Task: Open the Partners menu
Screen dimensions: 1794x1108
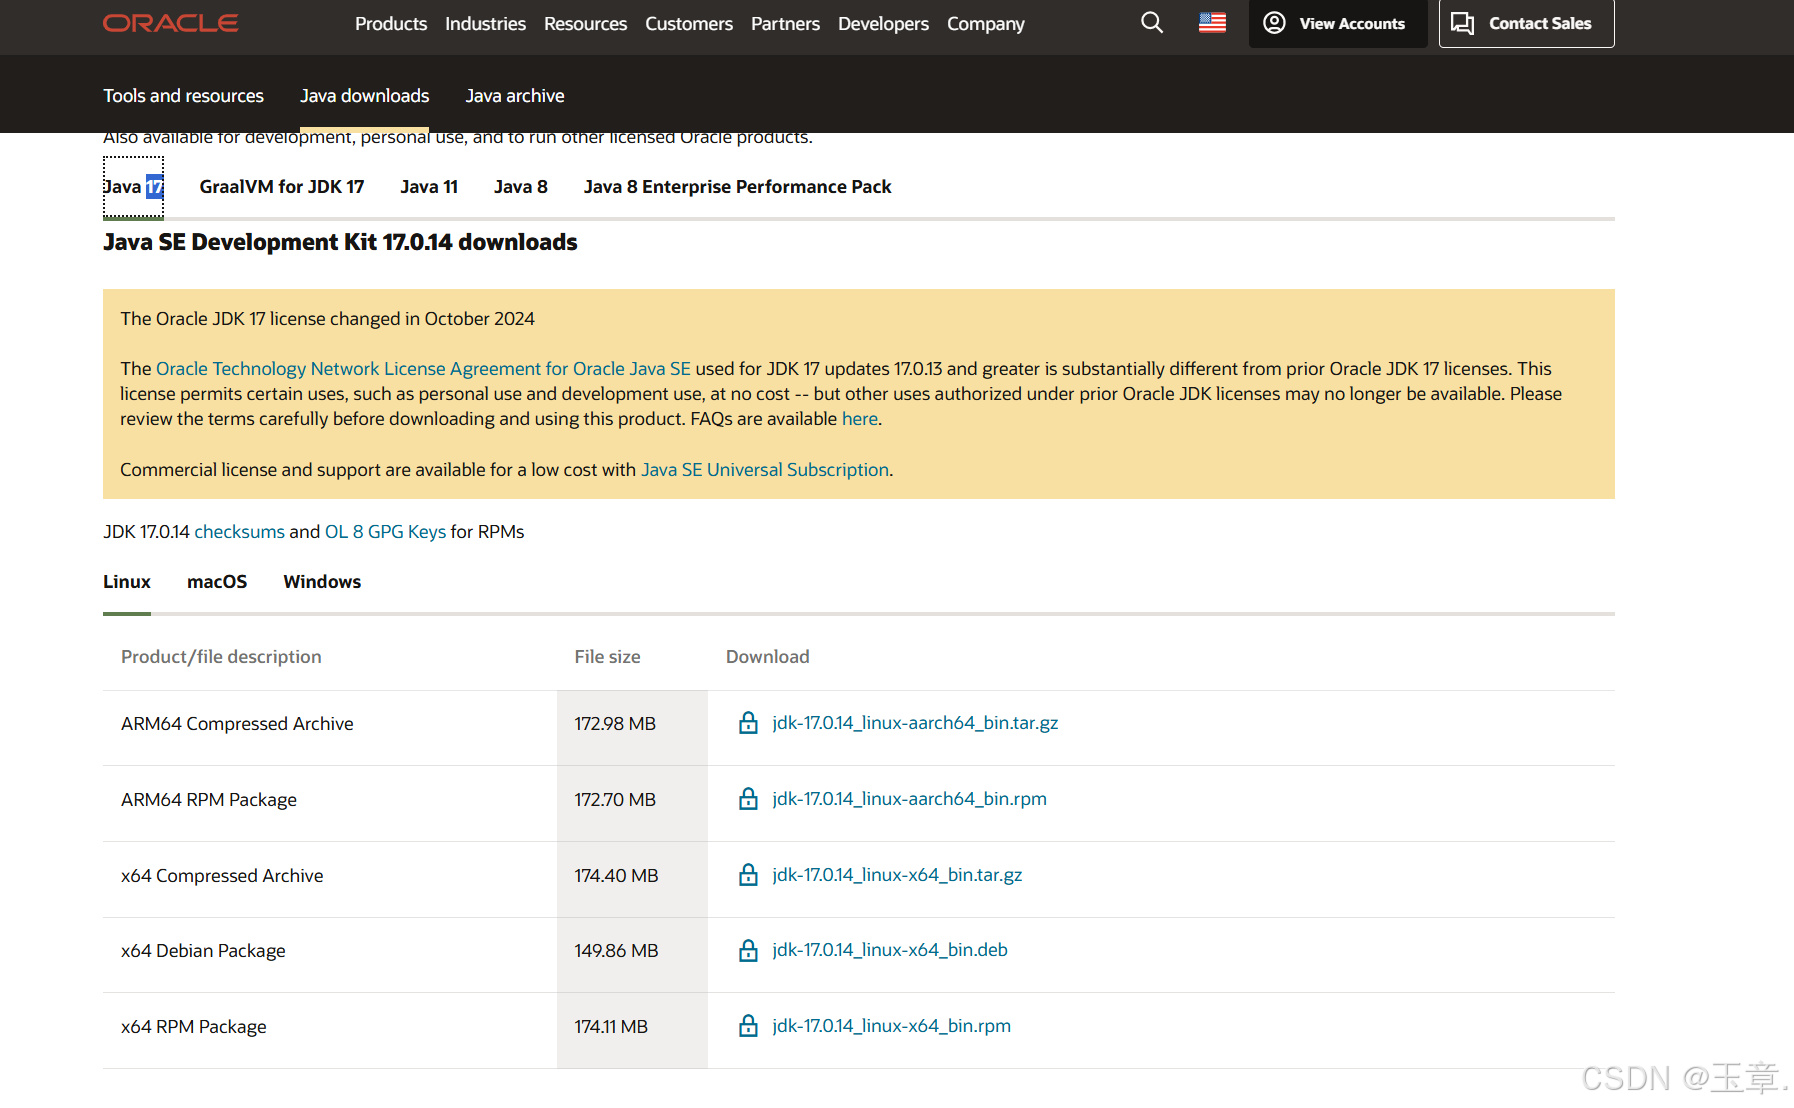Action: point(785,23)
